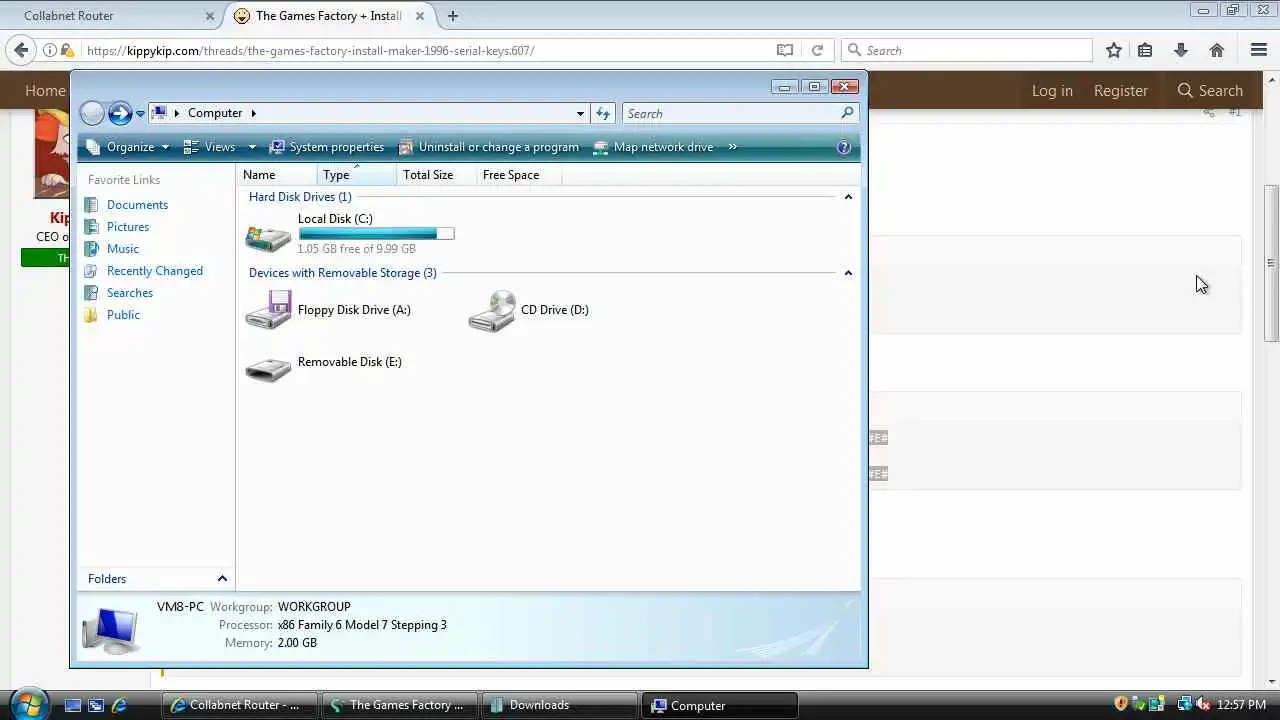The height and width of the screenshot is (720, 1280).
Task: Click Map network drive toolbar button
Action: 653,147
